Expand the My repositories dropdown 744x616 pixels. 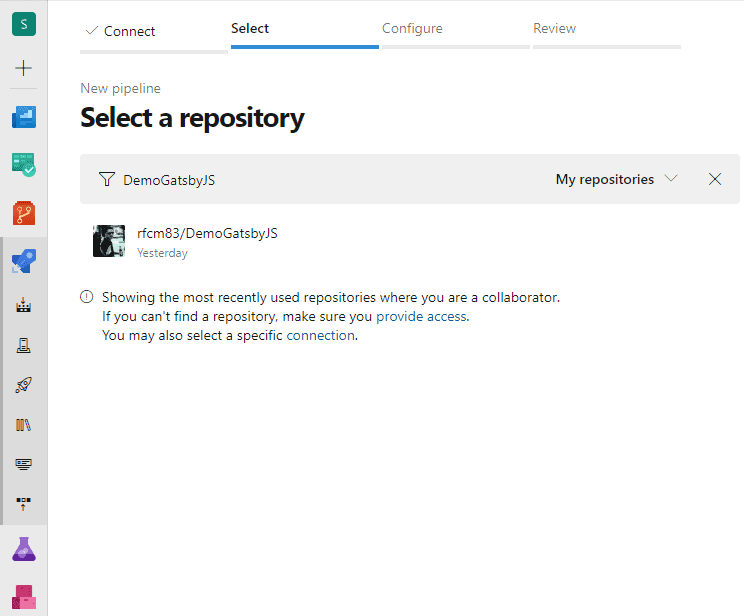click(616, 179)
